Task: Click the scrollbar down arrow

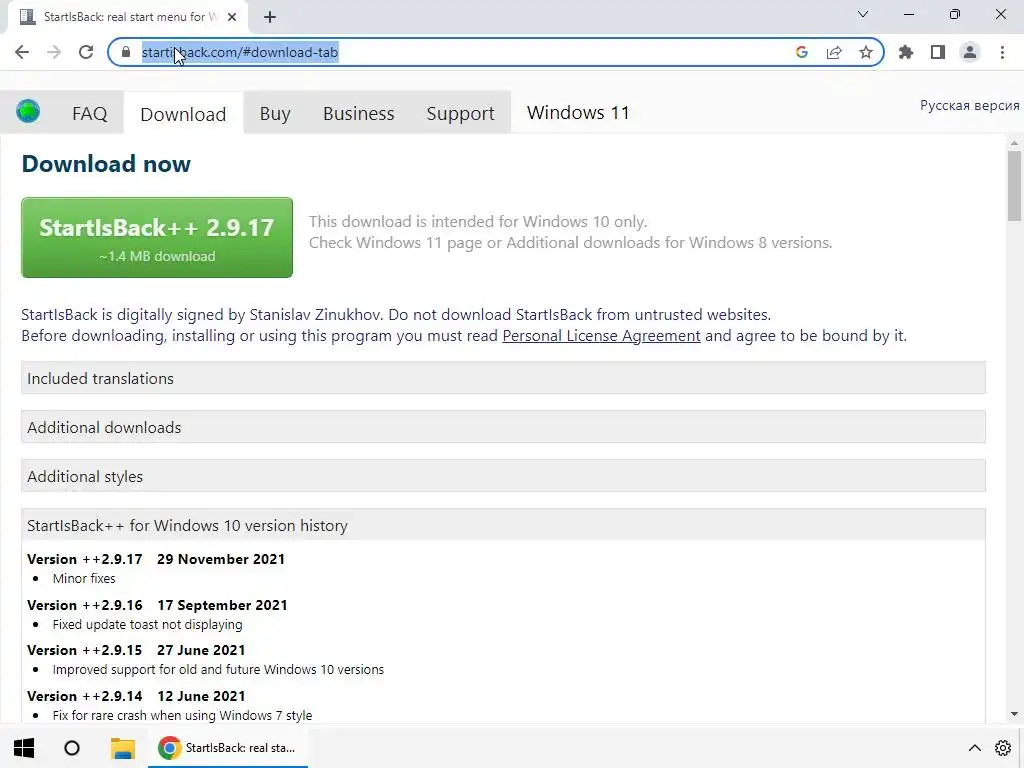Action: click(1014, 714)
